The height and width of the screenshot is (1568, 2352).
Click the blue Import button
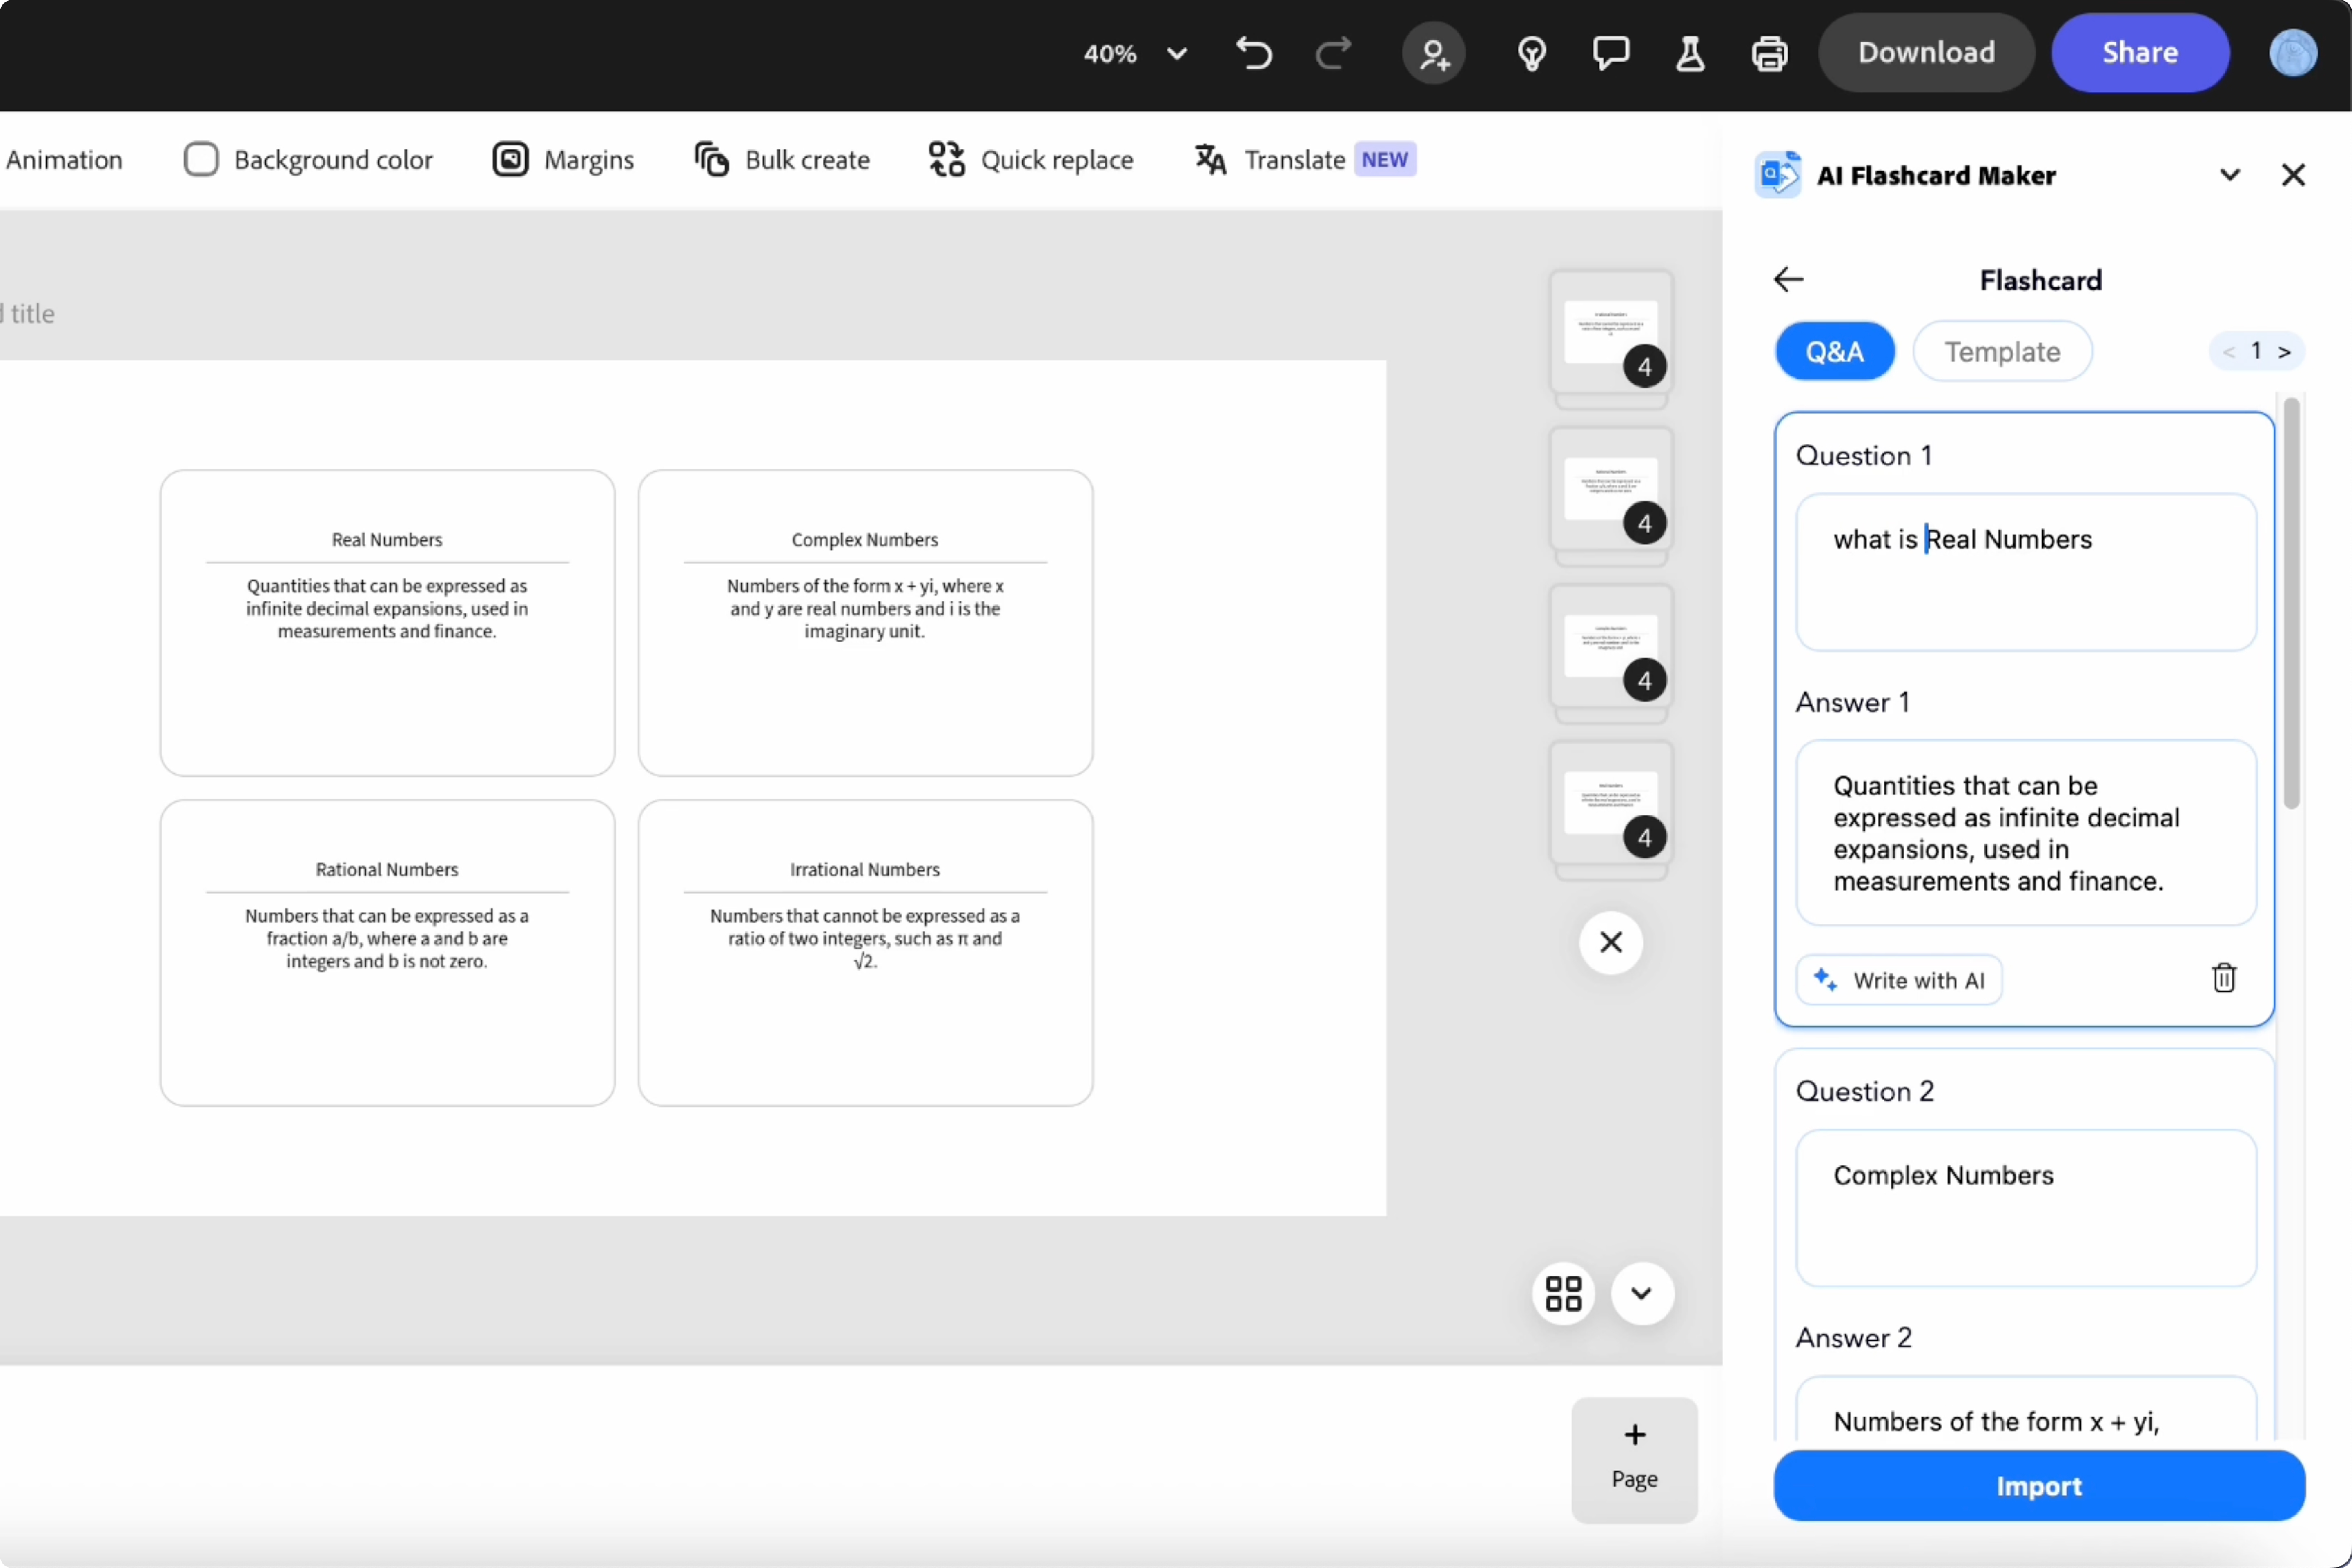(x=2038, y=1485)
